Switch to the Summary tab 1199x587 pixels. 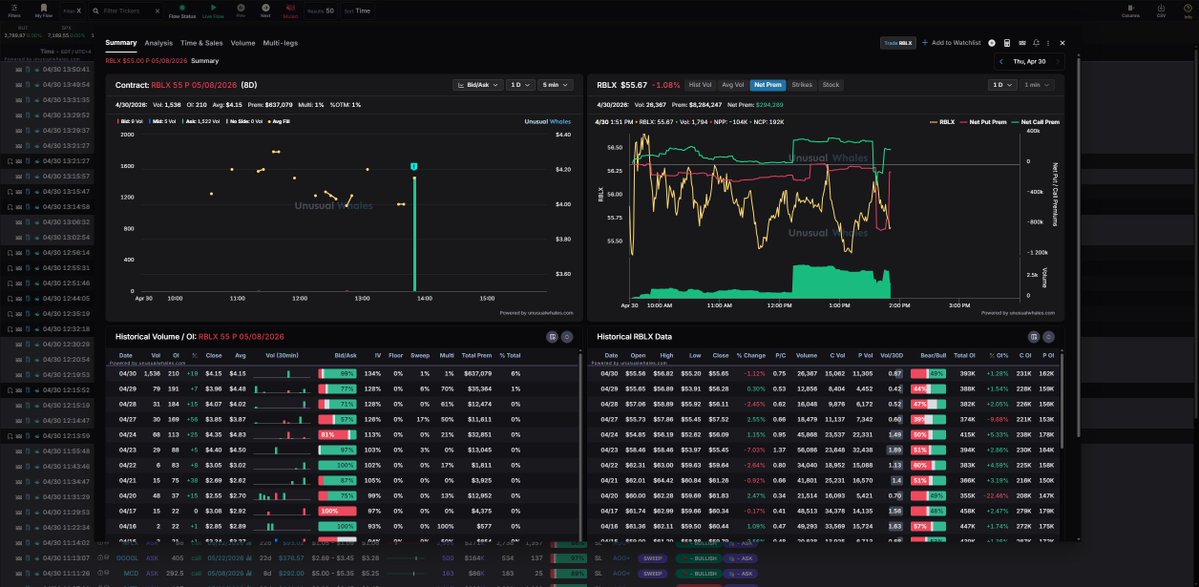pos(121,43)
